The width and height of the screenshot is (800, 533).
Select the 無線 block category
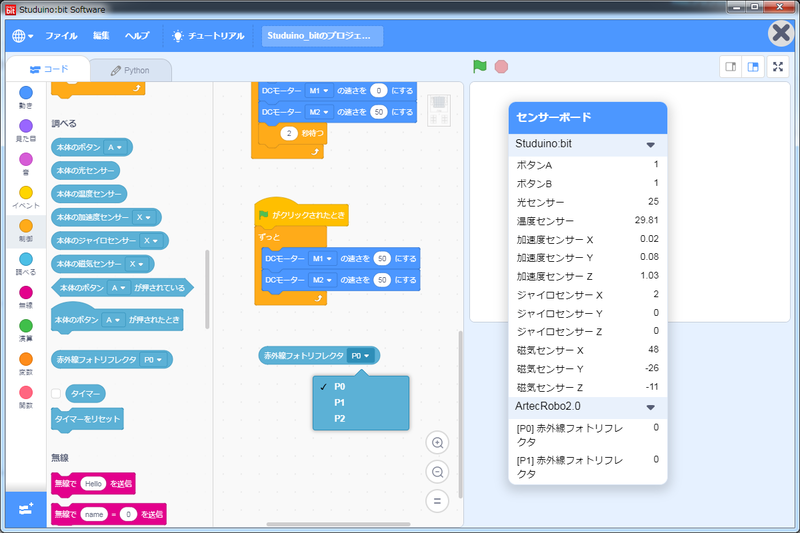tap(26, 297)
